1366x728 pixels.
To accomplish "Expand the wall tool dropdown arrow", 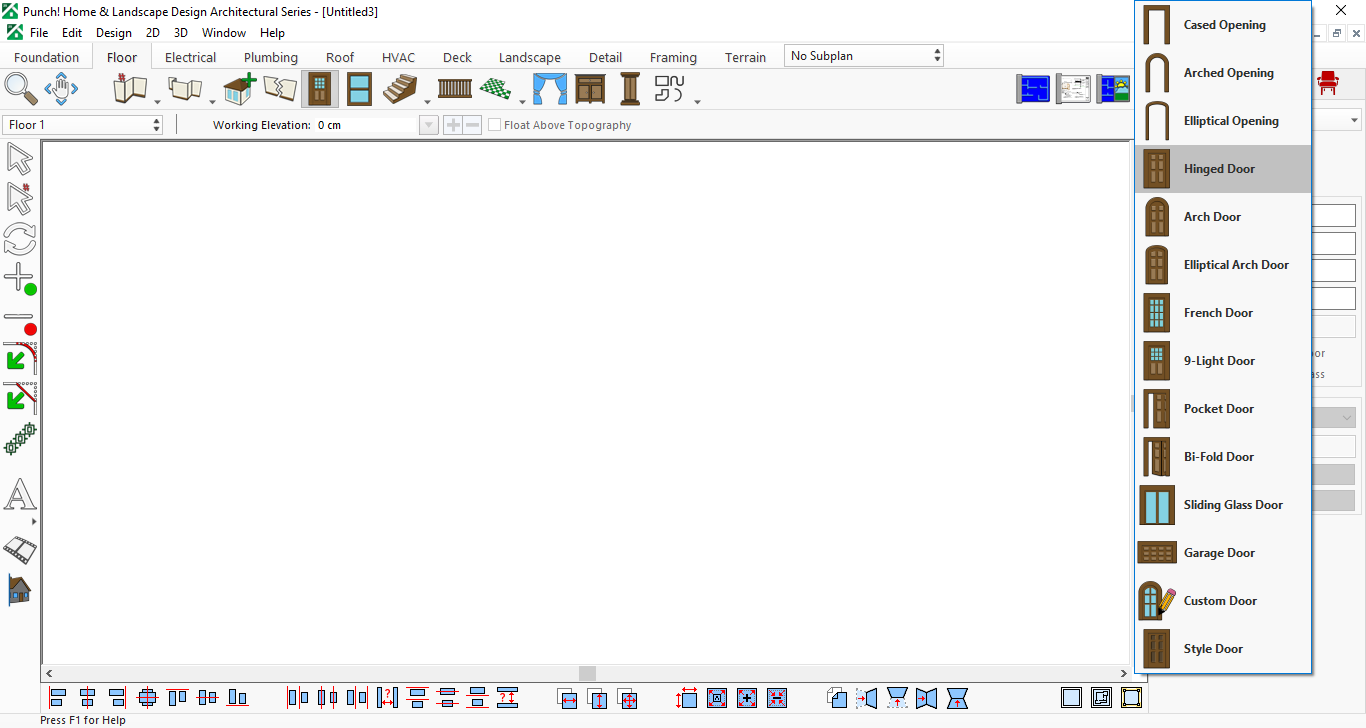I will (157, 101).
